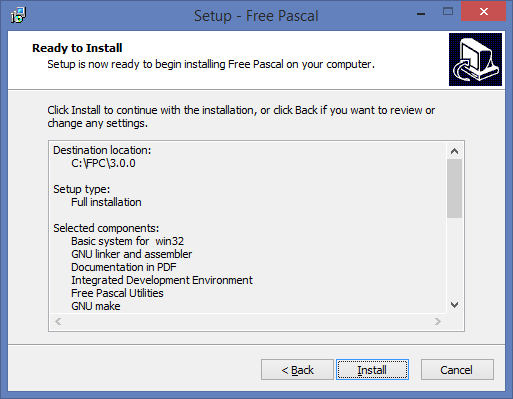Minimize the setup window
The height and width of the screenshot is (399, 513).
[421, 14]
